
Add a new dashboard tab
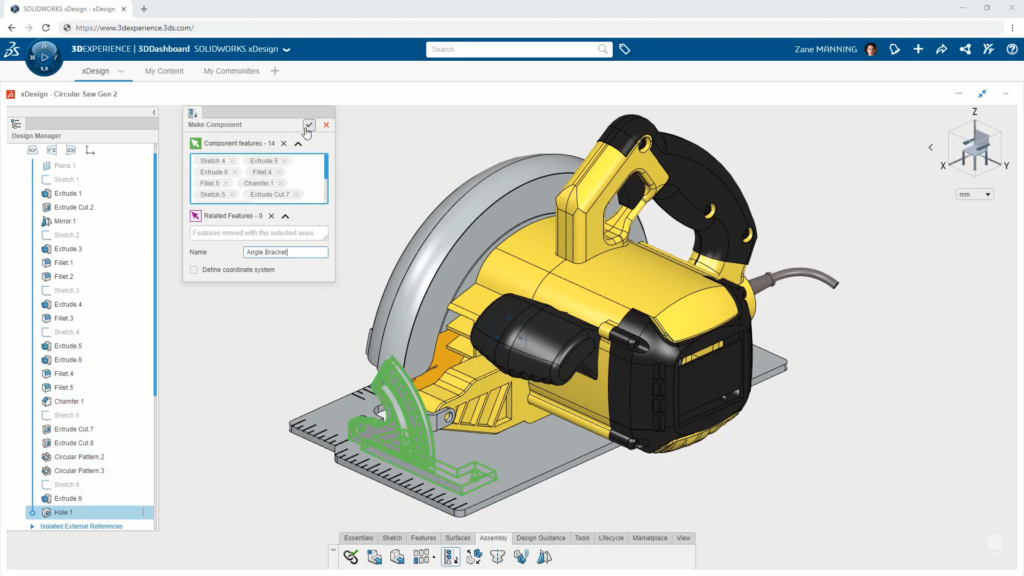tap(275, 71)
